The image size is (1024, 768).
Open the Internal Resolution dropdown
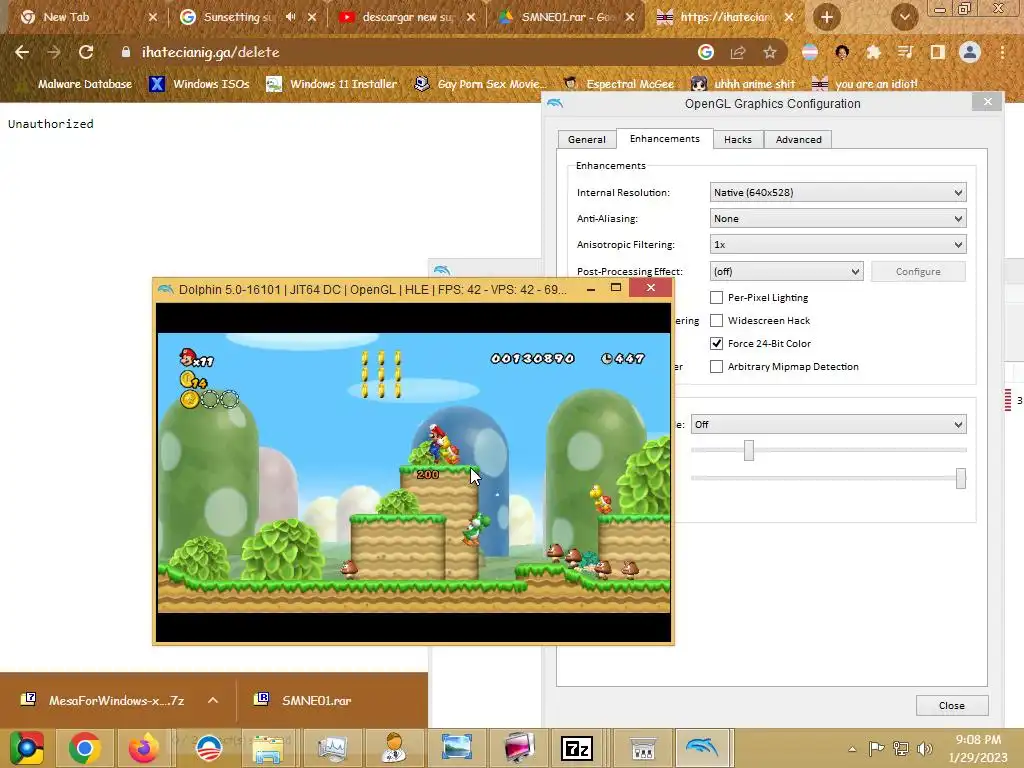coord(838,193)
